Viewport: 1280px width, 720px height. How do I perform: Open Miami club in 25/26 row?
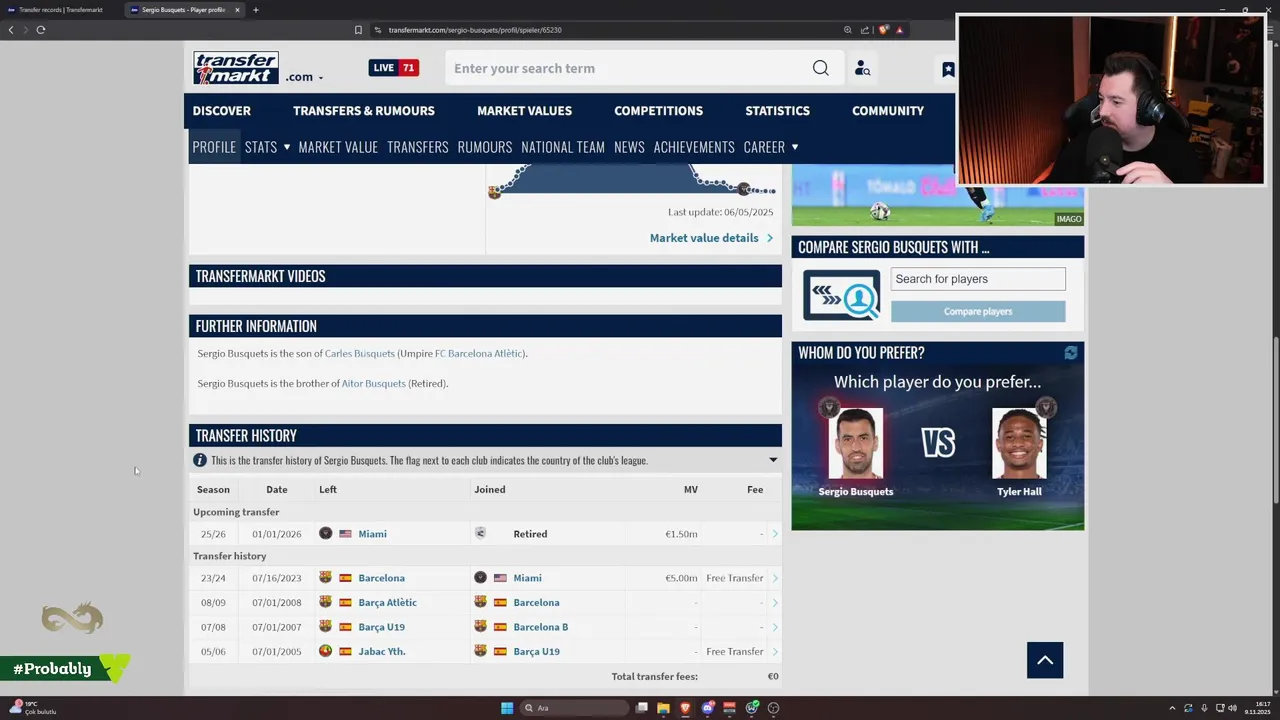pyautogui.click(x=372, y=534)
